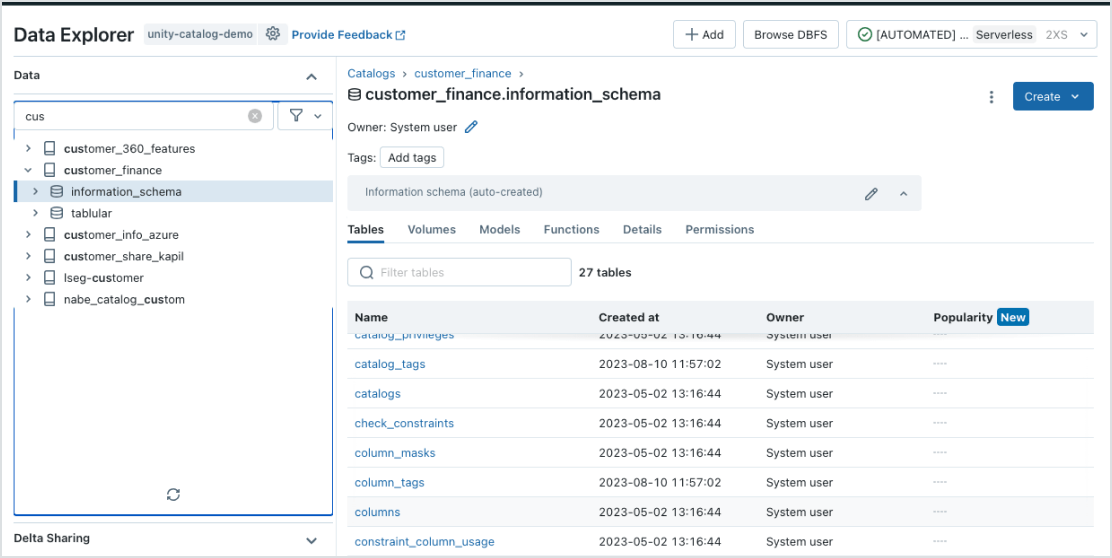Viewport: 1112px width, 558px height.
Task: Switch to the Permissions tab
Action: point(719,229)
